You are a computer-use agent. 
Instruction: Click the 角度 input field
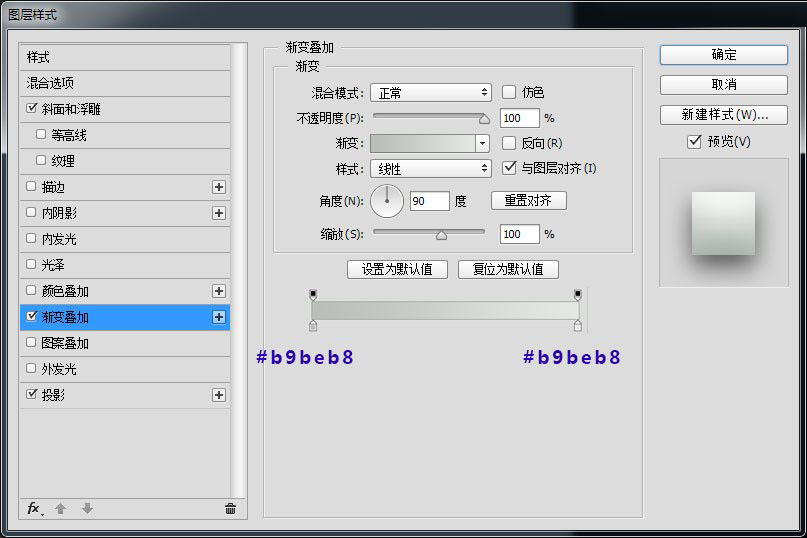(x=429, y=202)
